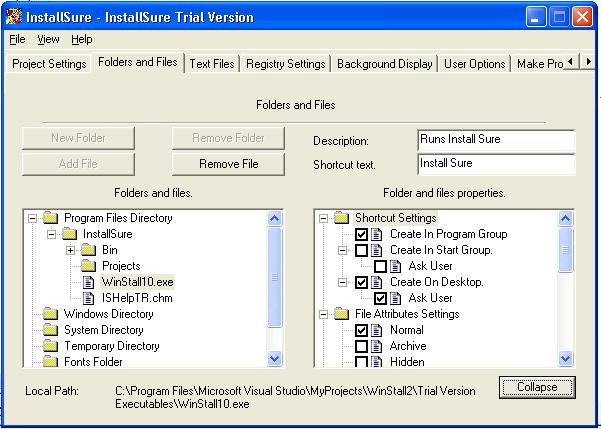Toggle Create In Start Group checkbox
Screen dimensions: 601x429
coord(361,250)
